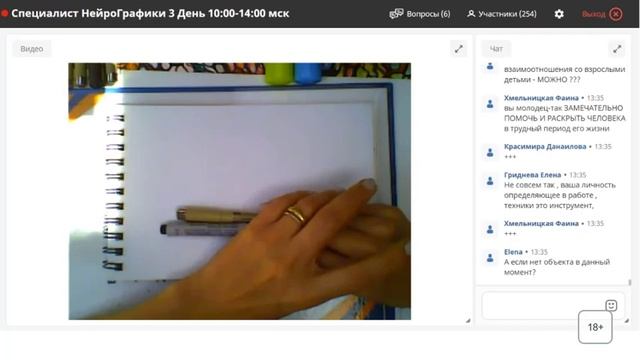Click the name Гриднева Елена in chat
Screen dimensions: 640x360
(x=532, y=175)
